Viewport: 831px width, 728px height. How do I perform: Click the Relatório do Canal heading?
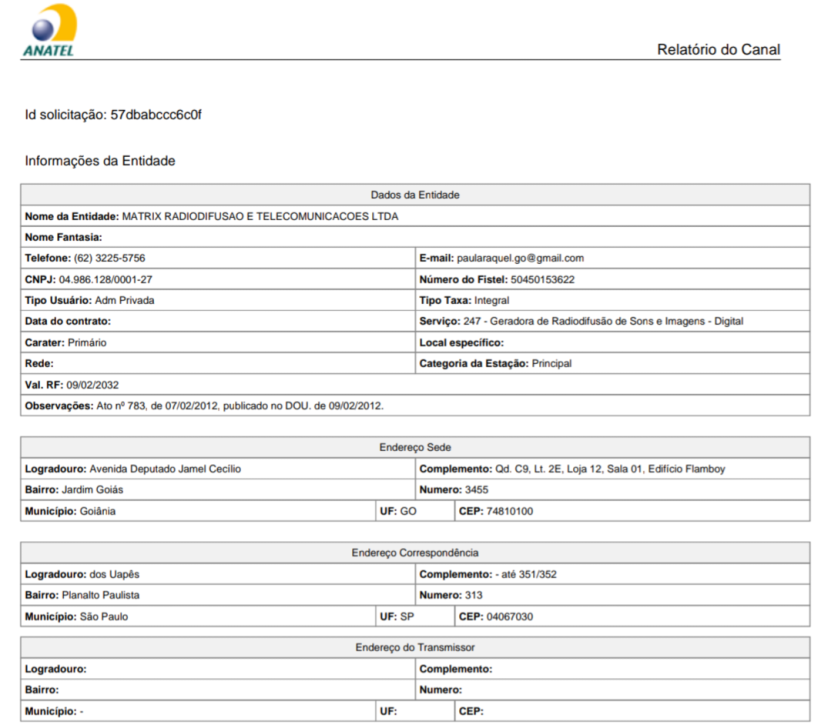coord(718,50)
